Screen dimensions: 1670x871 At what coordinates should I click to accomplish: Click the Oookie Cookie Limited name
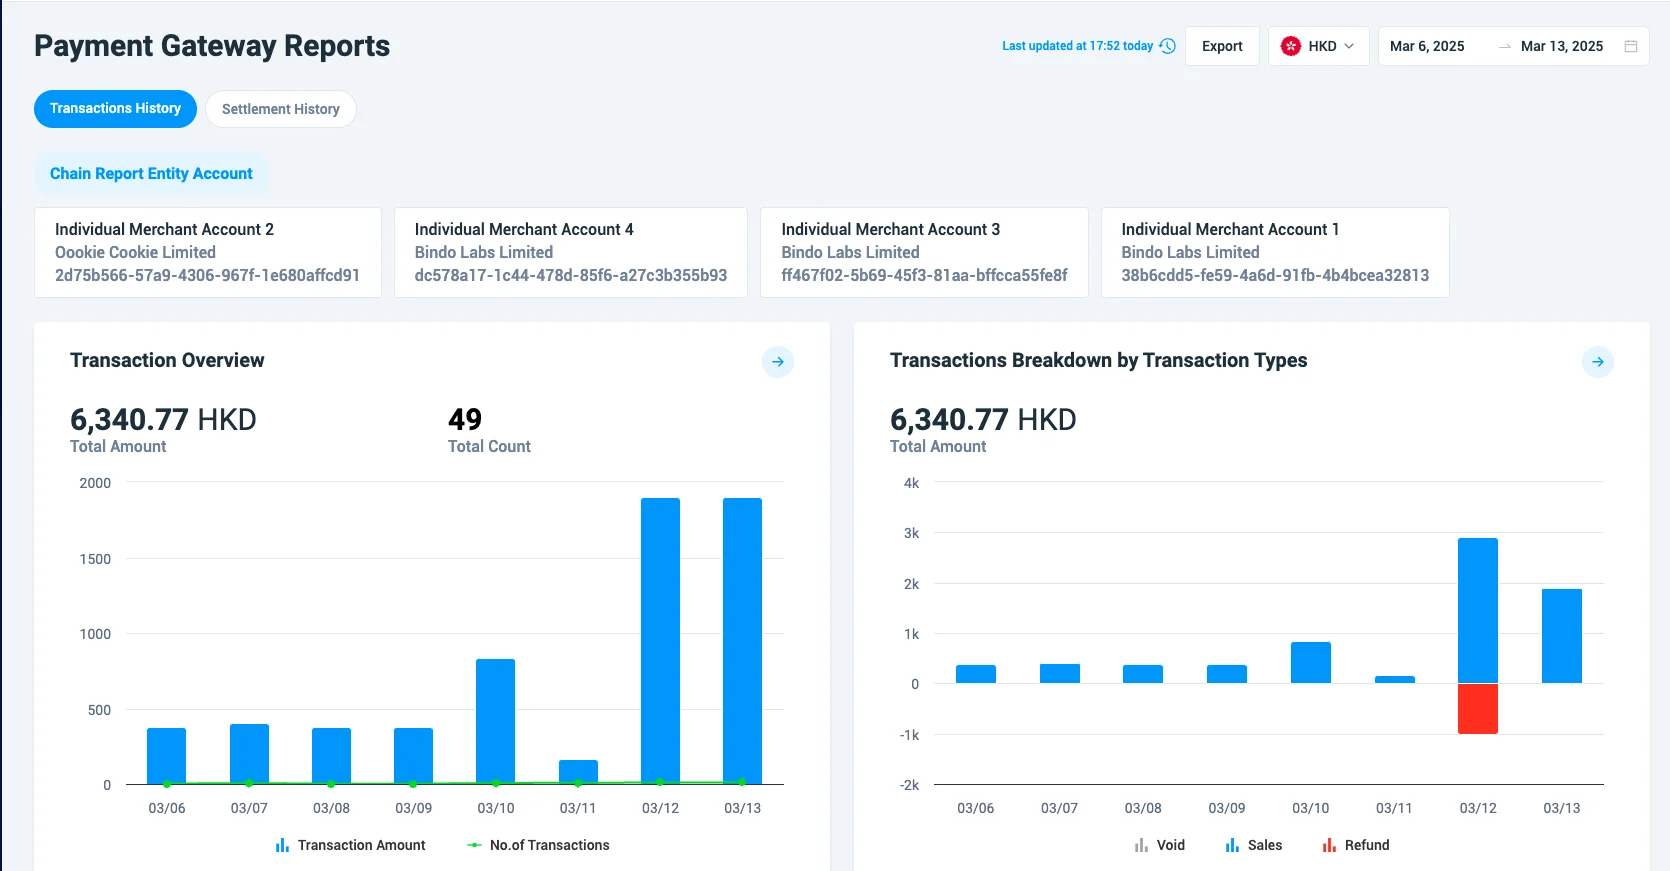click(x=135, y=252)
